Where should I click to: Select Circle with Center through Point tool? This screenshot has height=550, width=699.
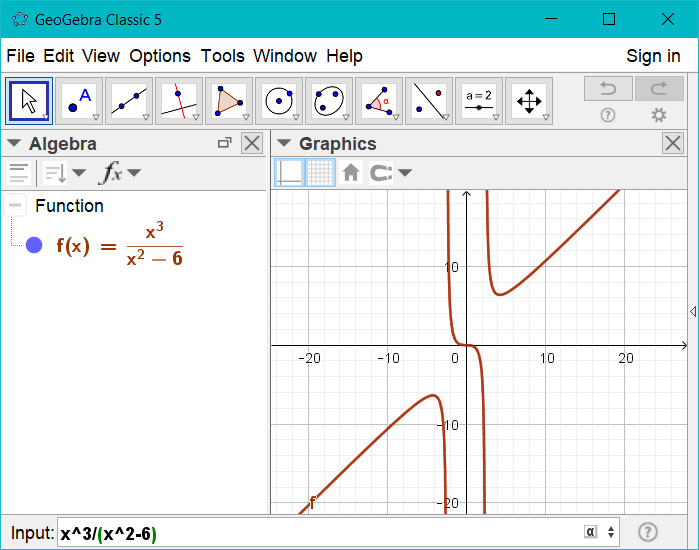click(279, 101)
